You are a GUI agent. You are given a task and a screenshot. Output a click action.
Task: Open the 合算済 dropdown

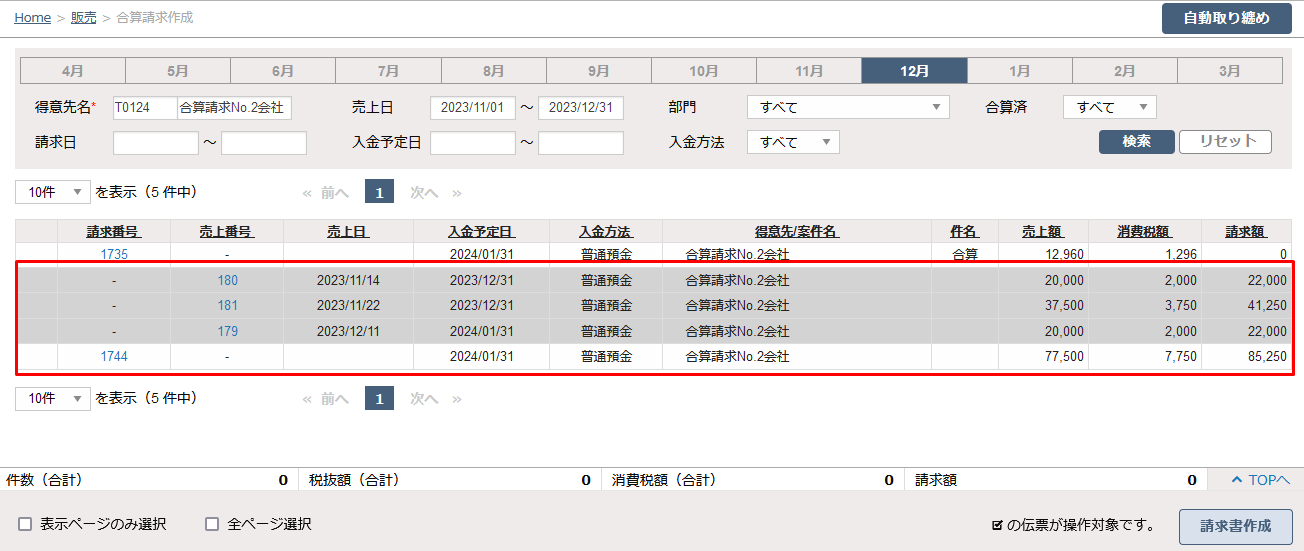click(x=1109, y=107)
